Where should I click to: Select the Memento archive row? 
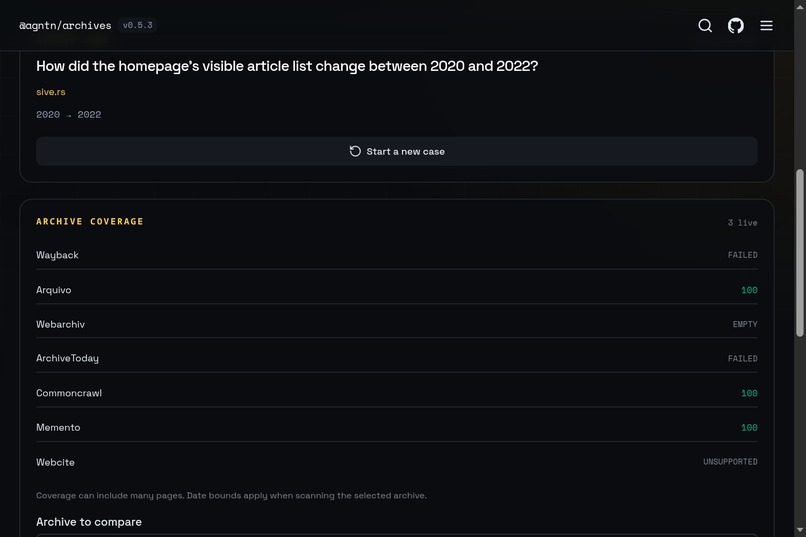click(396, 428)
